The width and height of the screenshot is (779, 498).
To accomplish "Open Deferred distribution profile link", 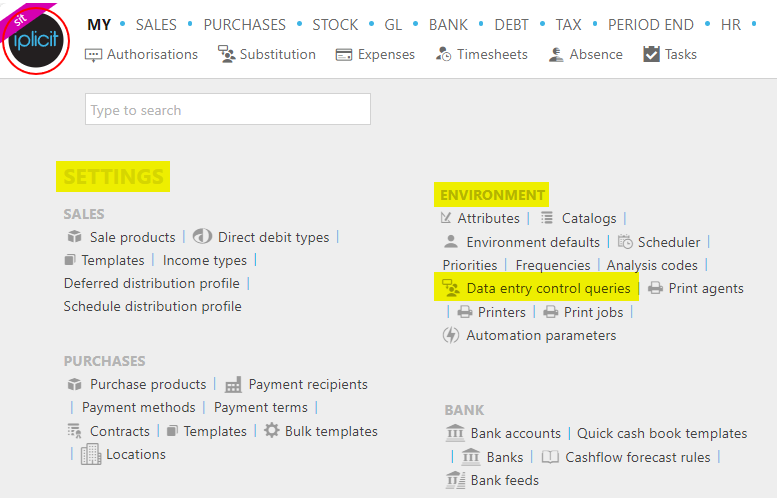I will [x=152, y=283].
